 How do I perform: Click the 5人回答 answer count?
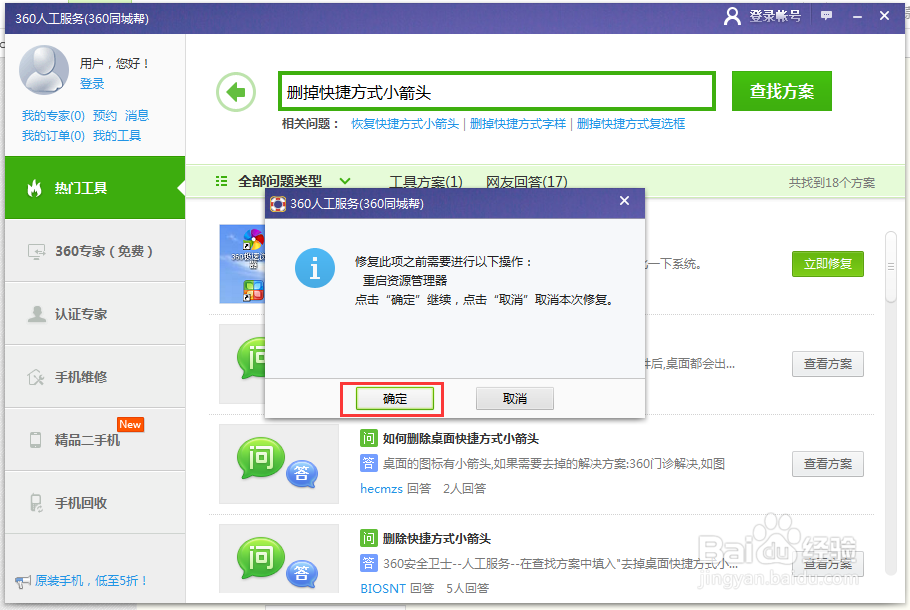[x=467, y=589]
